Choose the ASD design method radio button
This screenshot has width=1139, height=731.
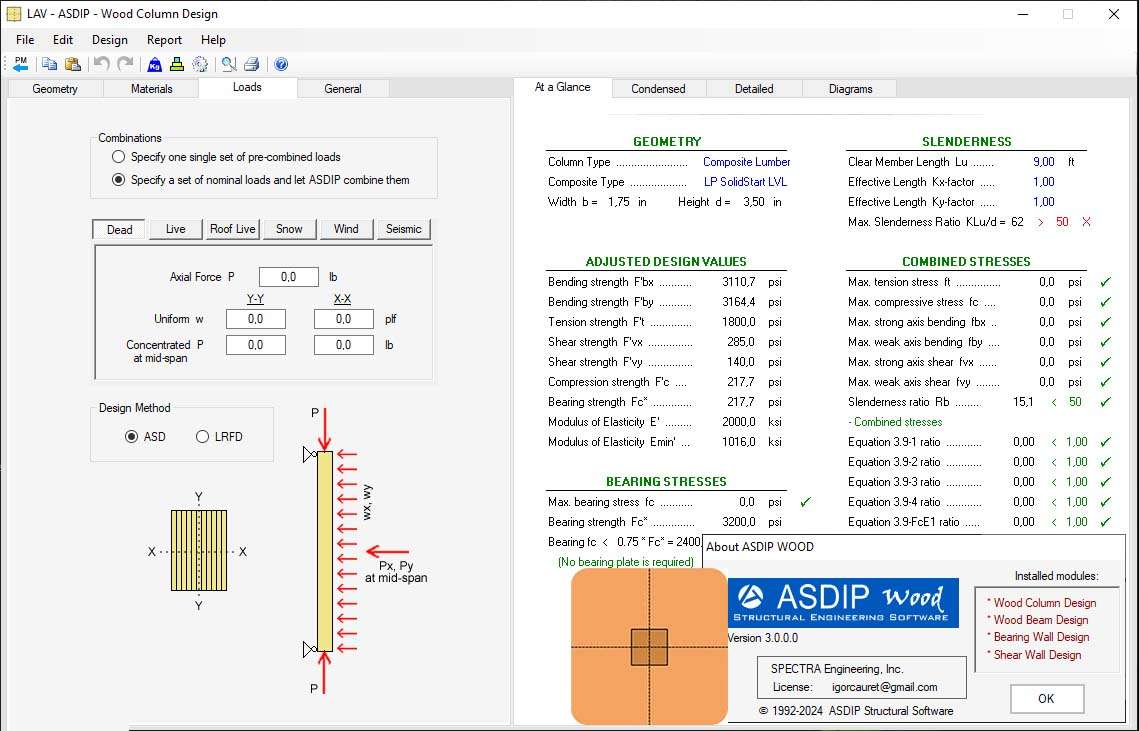pyautogui.click(x=132, y=437)
